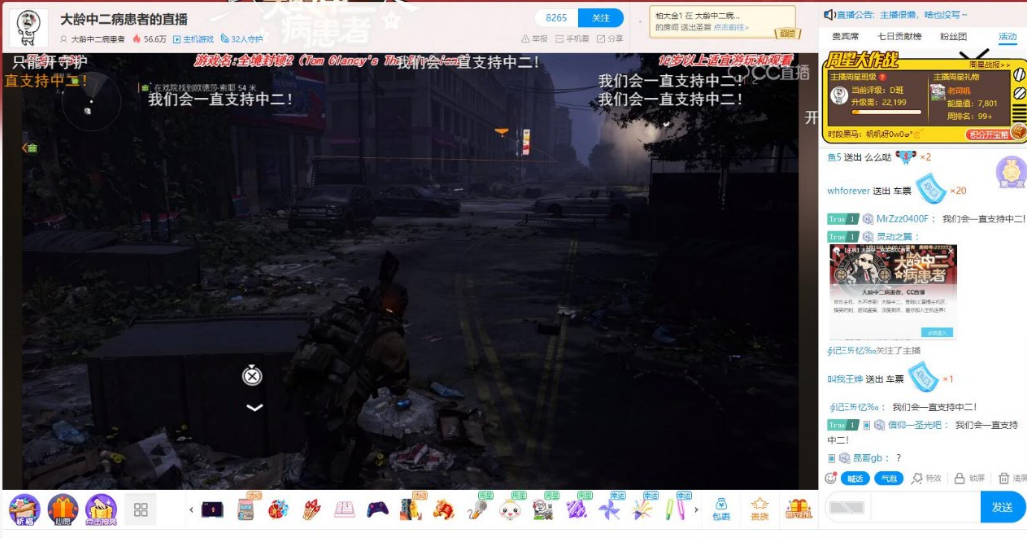Switch to the 七日贡献榜 tab
The height and width of the screenshot is (539, 1027).
pos(899,37)
